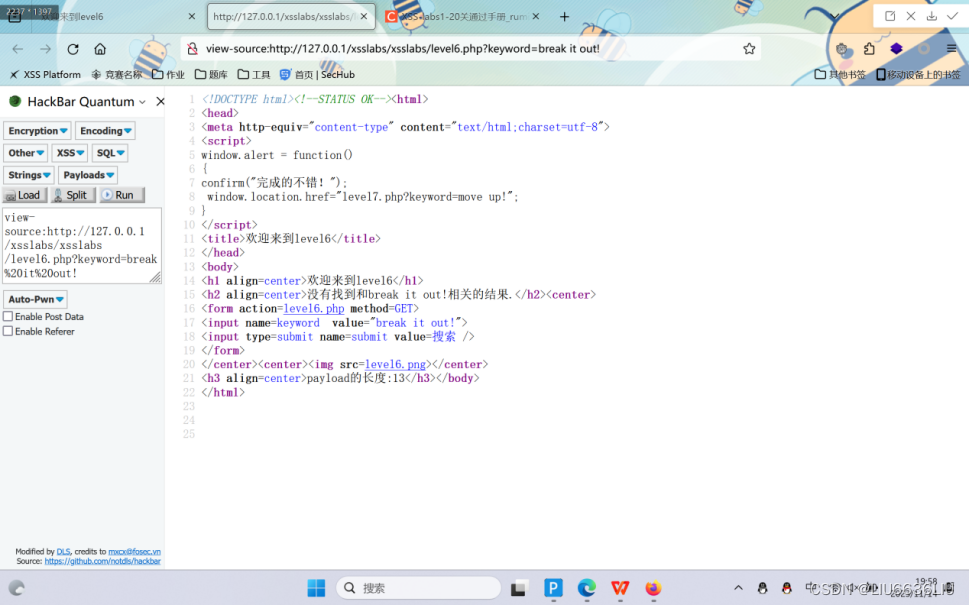Open the DLS credit link
Screen dimensions: 969x605
tap(63, 552)
